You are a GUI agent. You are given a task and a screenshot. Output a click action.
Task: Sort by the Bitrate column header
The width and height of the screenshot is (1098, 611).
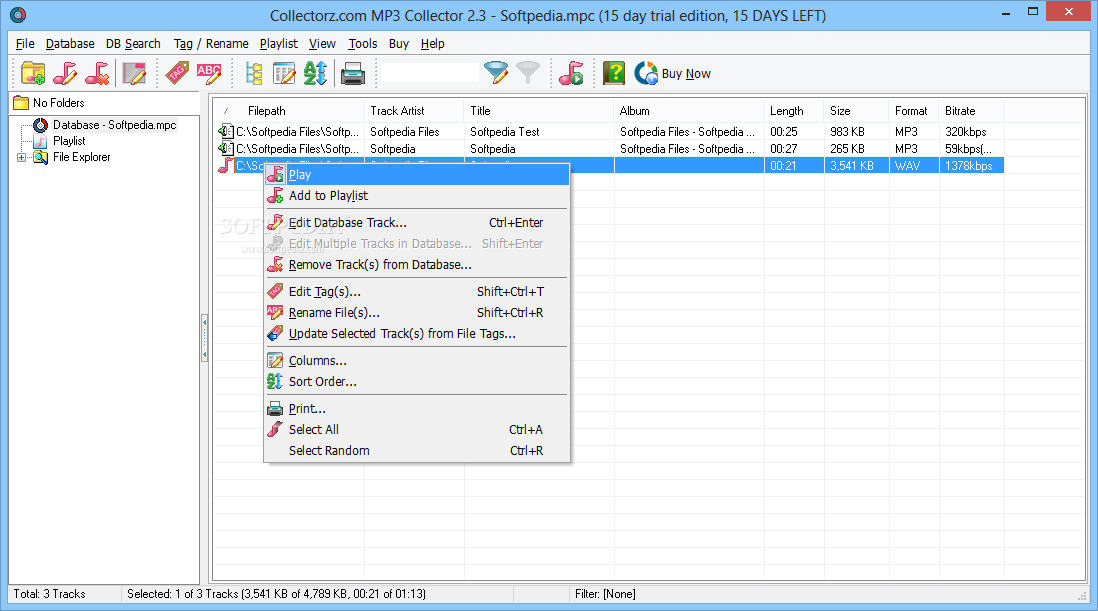pyautogui.click(x=971, y=111)
